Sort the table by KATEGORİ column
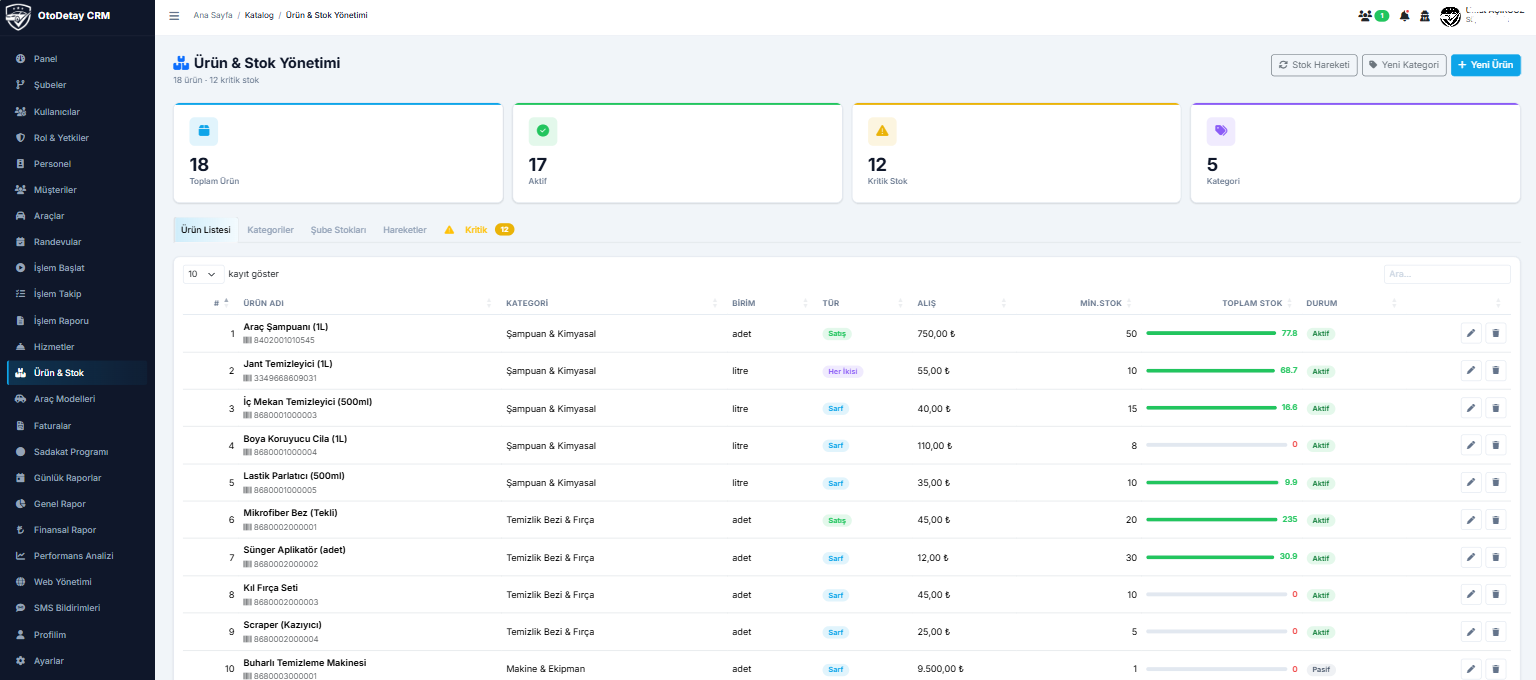Screen dimensions: 1536x680 click(x=610, y=303)
